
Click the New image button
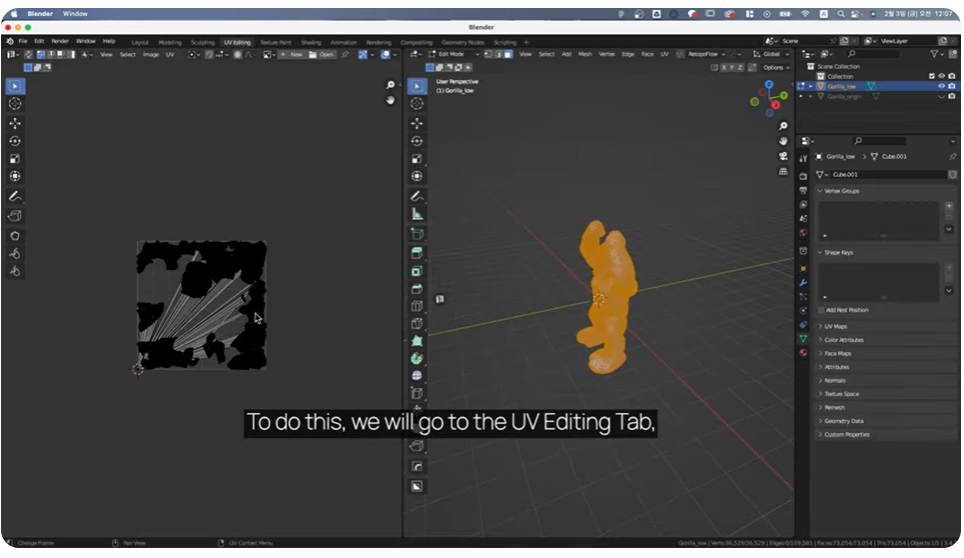point(291,55)
